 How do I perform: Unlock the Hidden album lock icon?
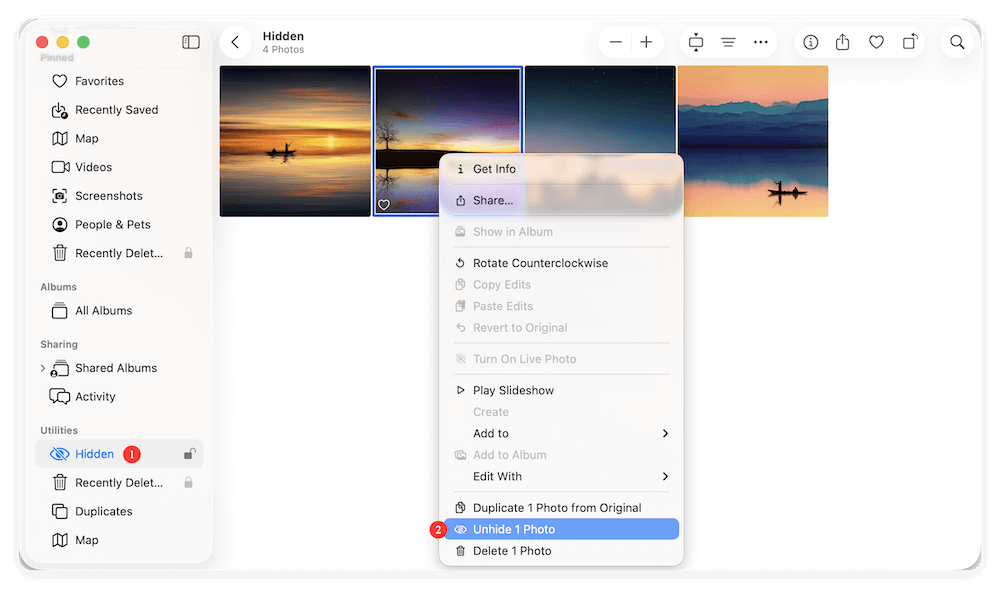click(x=190, y=452)
